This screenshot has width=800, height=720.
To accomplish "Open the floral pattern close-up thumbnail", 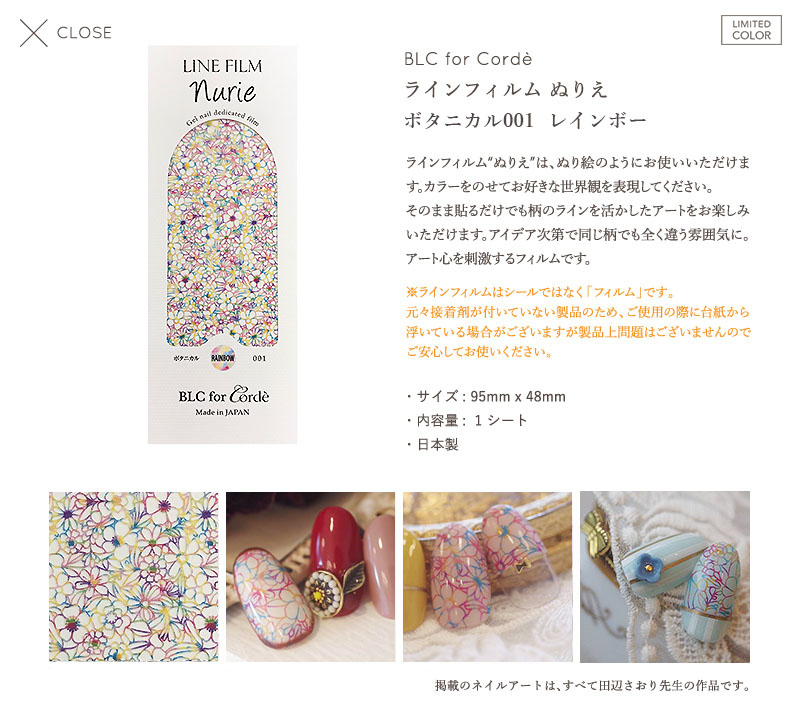I will (134, 577).
